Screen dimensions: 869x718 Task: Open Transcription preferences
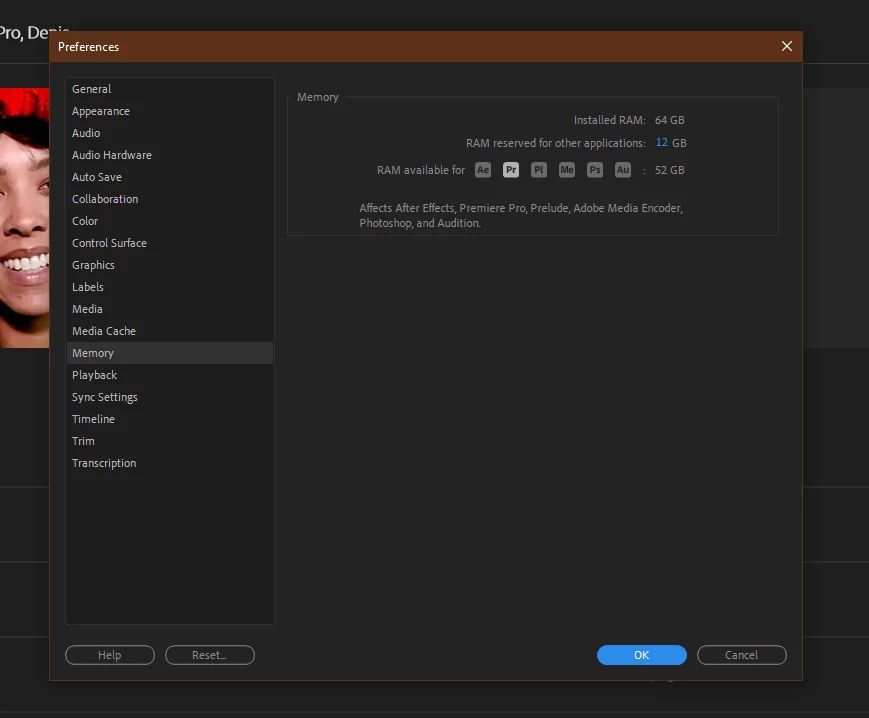click(x=170, y=463)
